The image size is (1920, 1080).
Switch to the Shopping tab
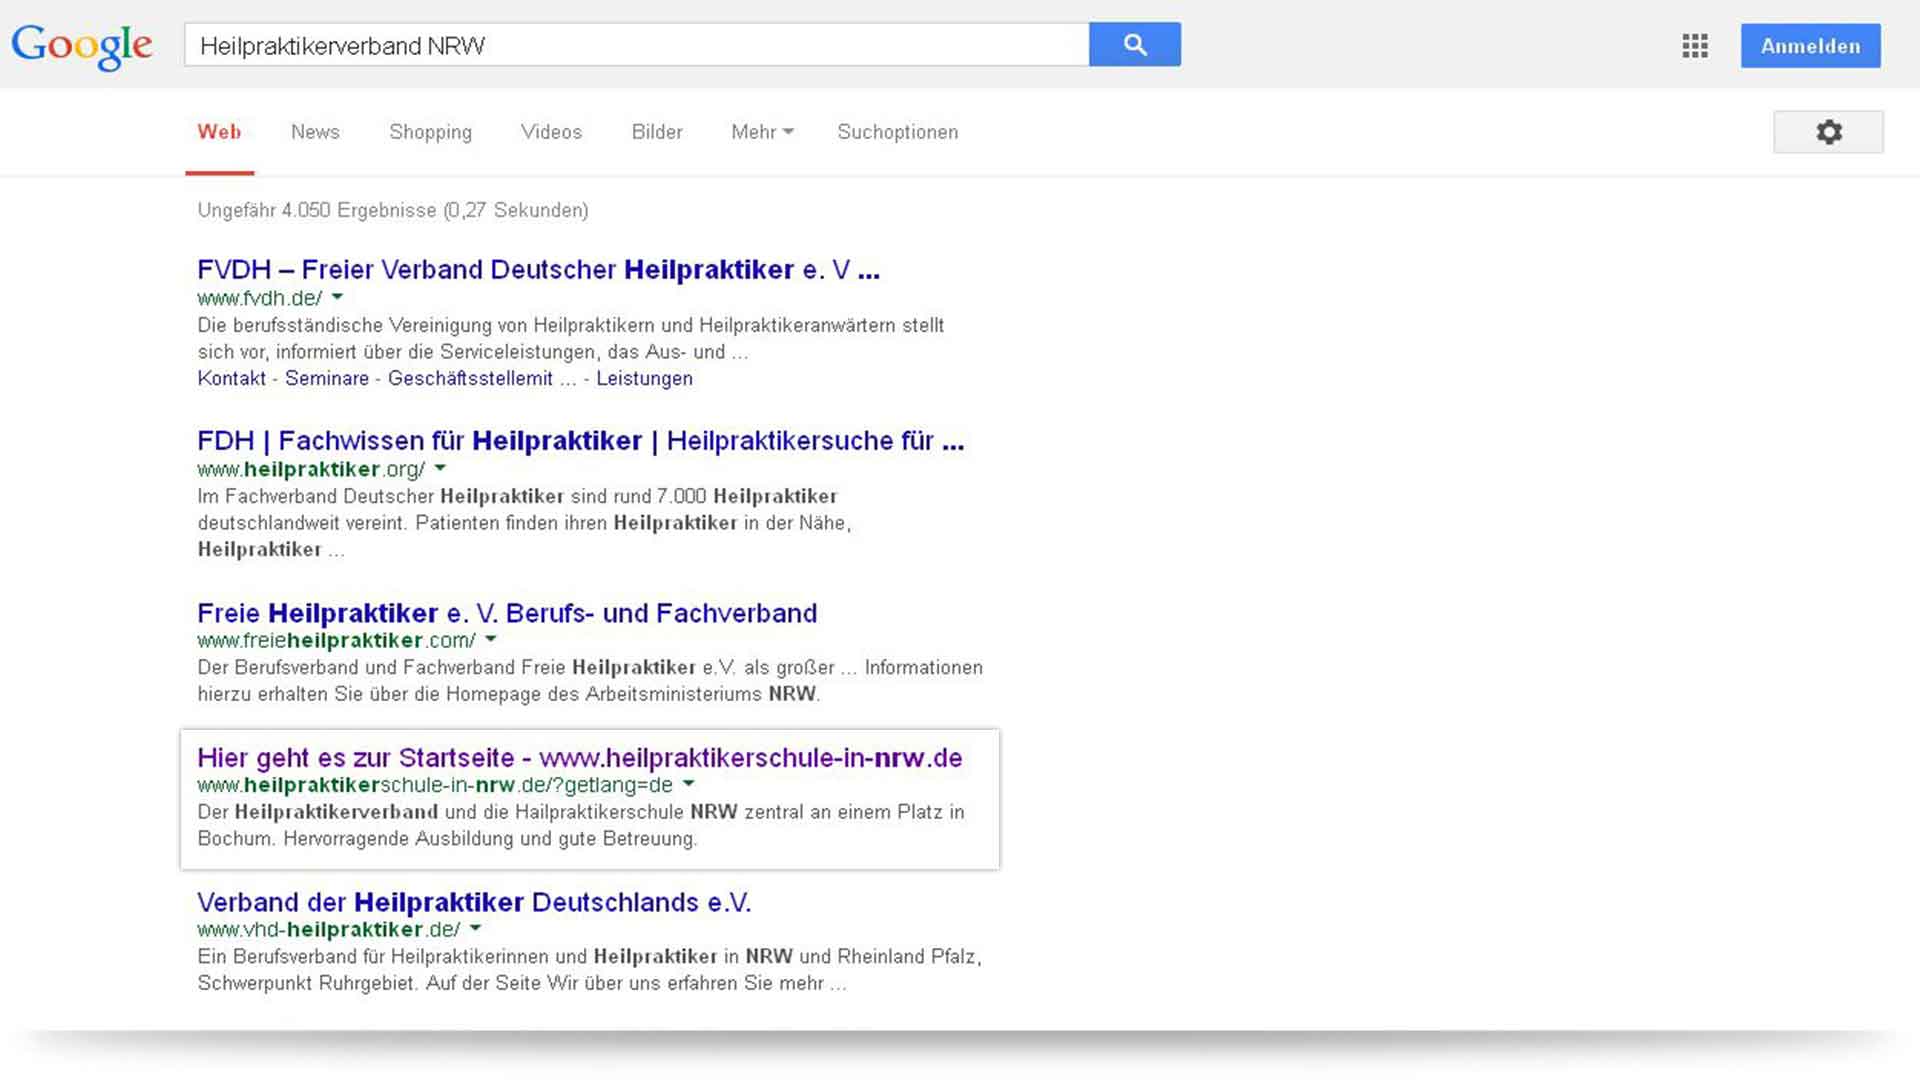click(x=430, y=132)
